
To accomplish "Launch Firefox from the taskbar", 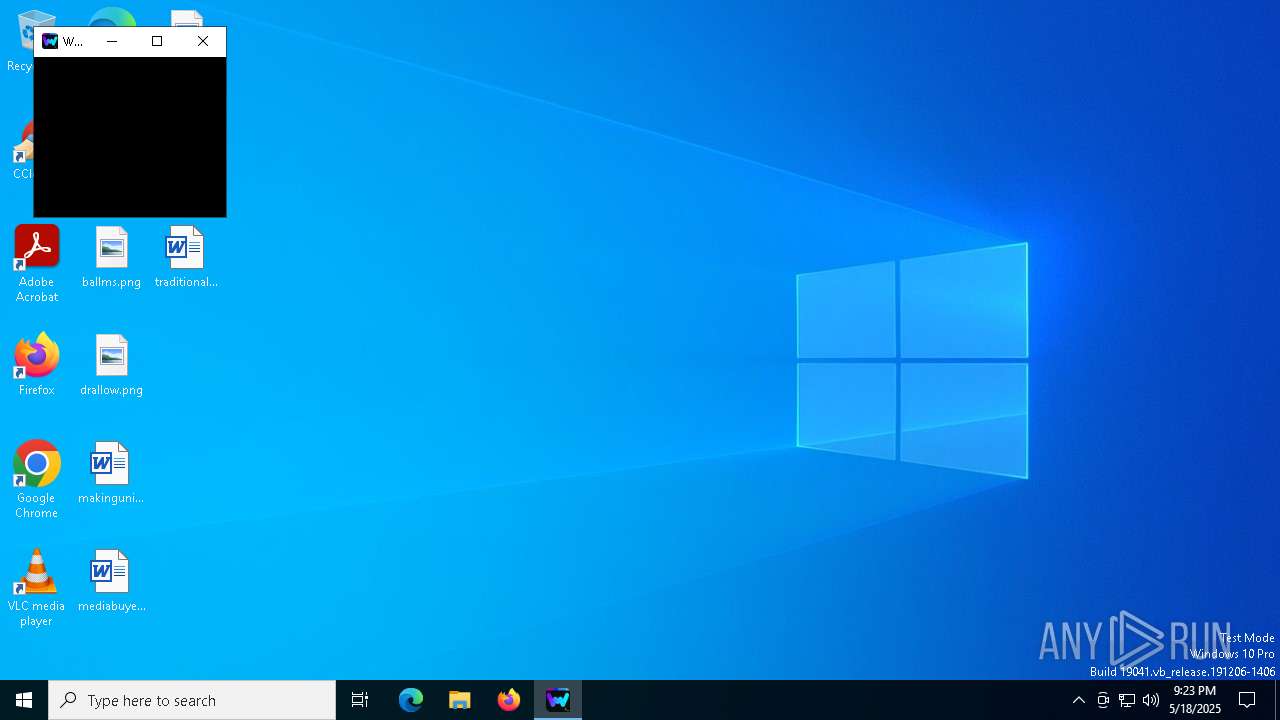I will tap(509, 700).
